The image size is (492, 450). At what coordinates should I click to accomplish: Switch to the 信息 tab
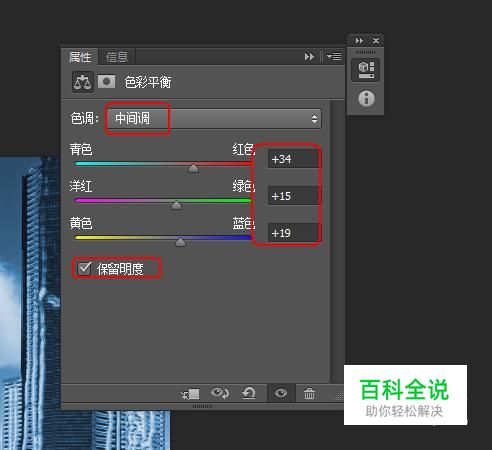(117, 57)
